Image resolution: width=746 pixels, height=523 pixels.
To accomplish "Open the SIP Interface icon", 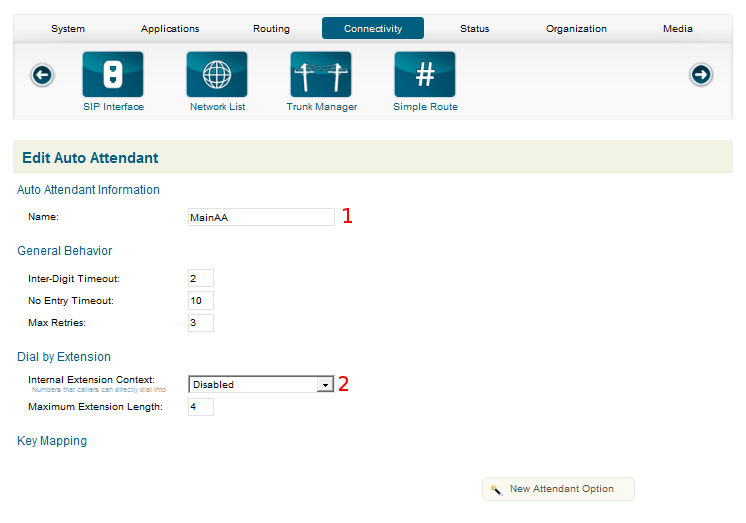I will (113, 75).
